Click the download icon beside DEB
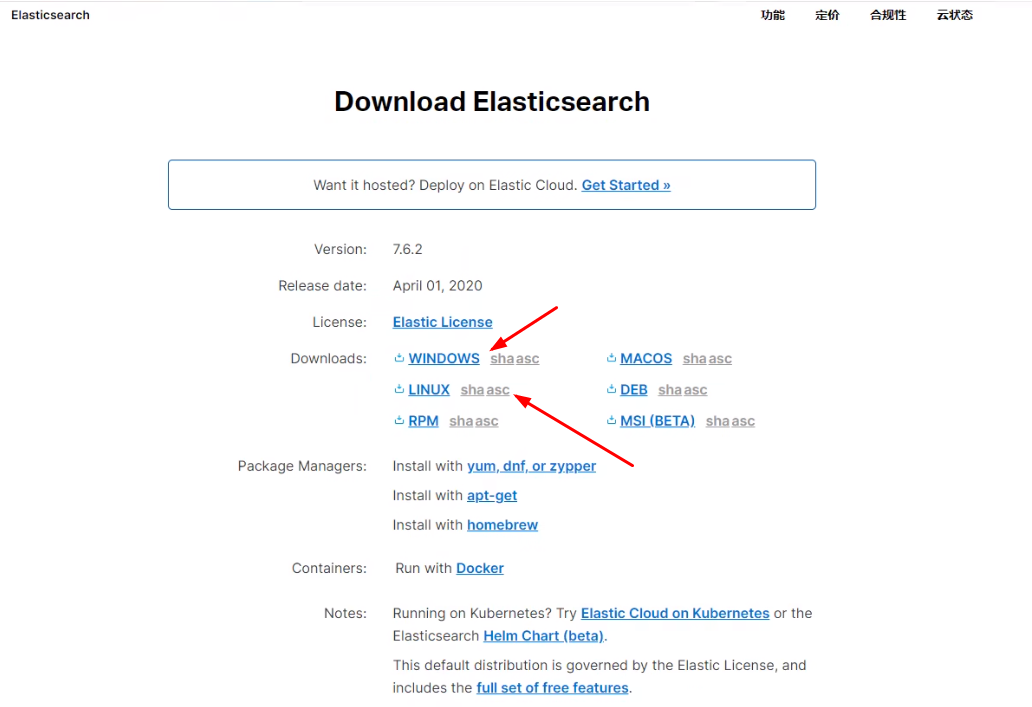The width and height of the screenshot is (1032, 707). [x=611, y=389]
